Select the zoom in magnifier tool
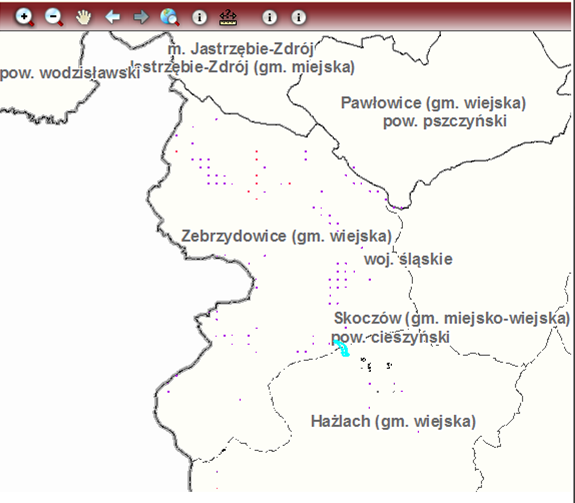 point(24,17)
